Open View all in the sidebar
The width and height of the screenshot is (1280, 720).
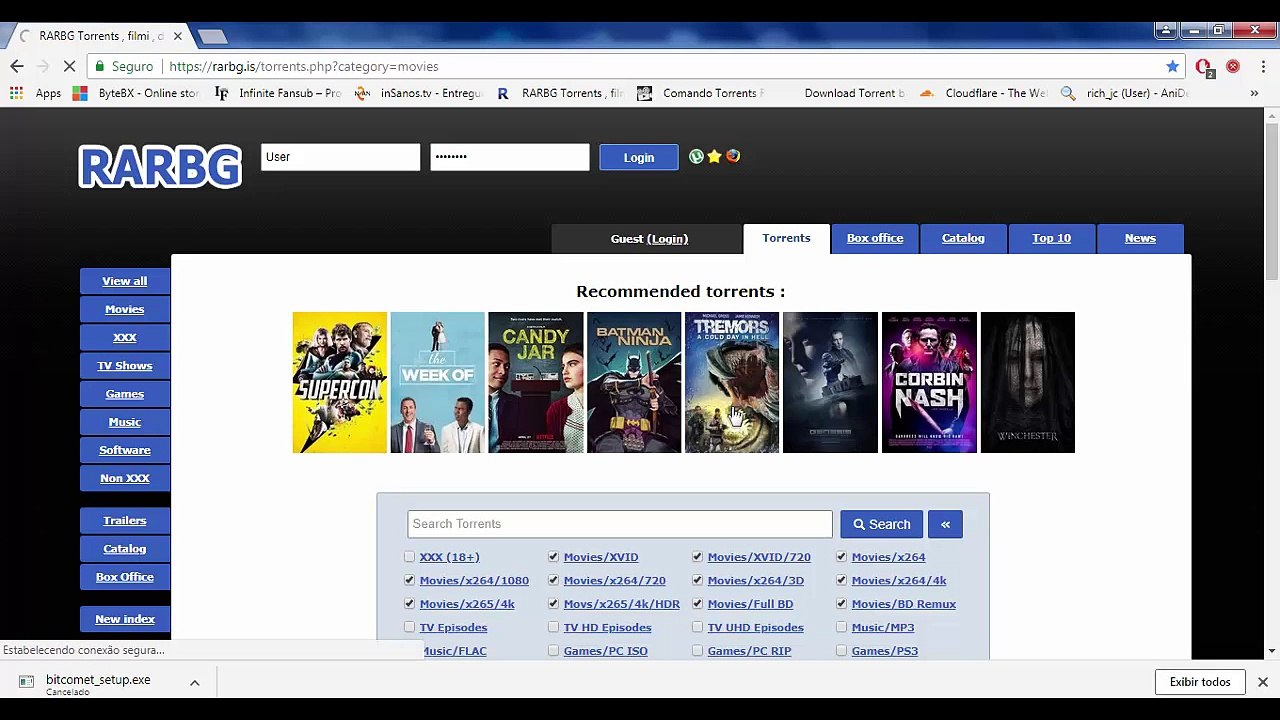tap(125, 281)
